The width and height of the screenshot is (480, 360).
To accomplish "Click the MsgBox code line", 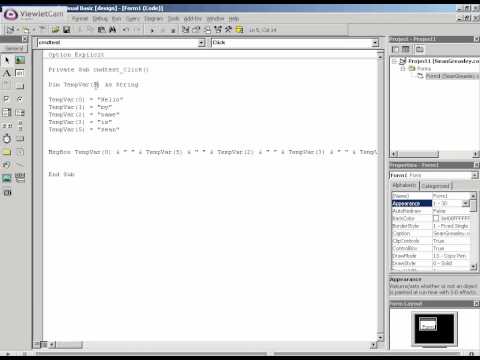I will pos(213,152).
